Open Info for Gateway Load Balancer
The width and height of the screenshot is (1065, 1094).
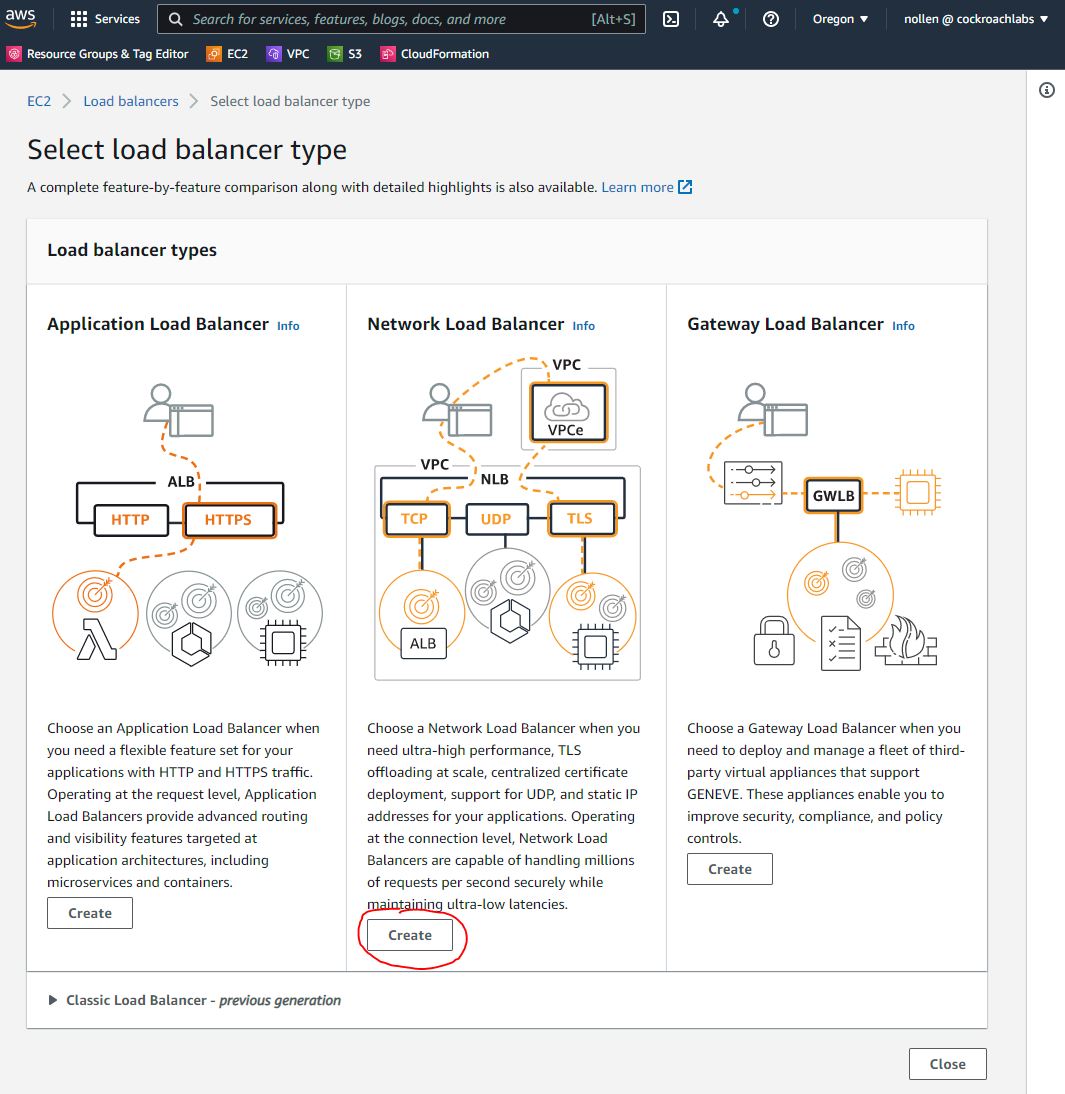[x=903, y=326]
